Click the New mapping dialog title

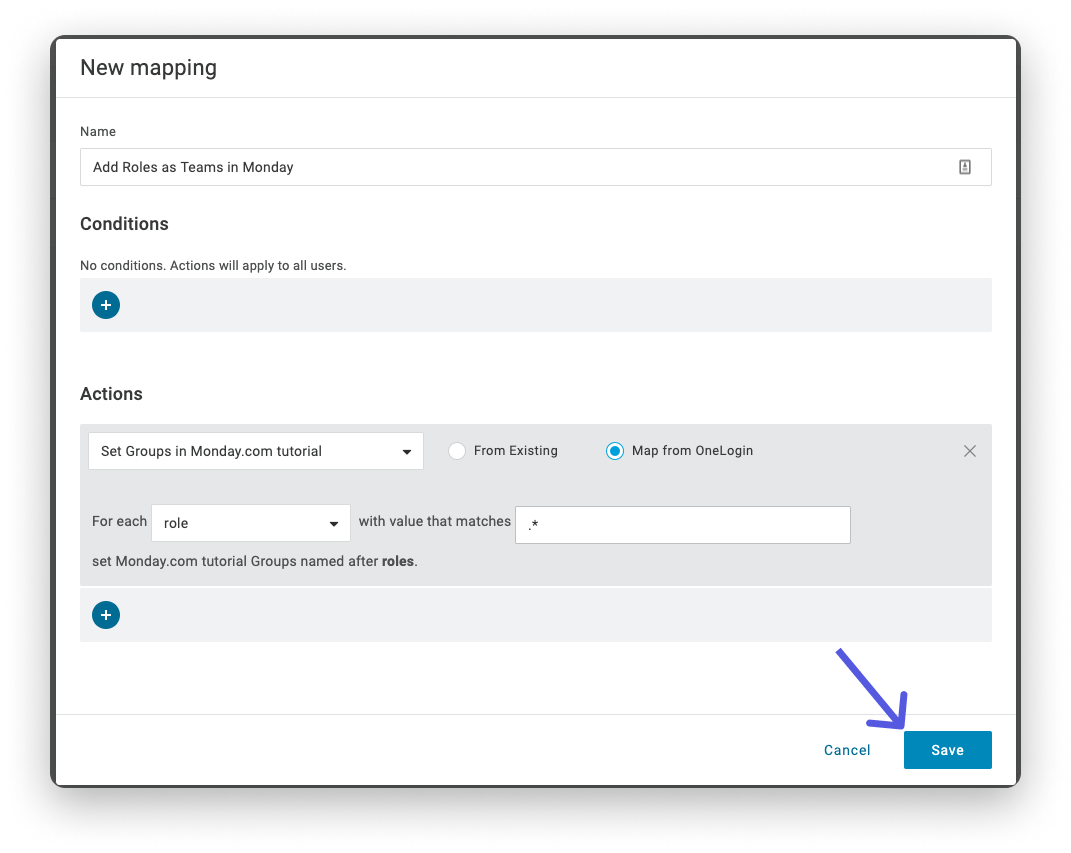pos(148,68)
